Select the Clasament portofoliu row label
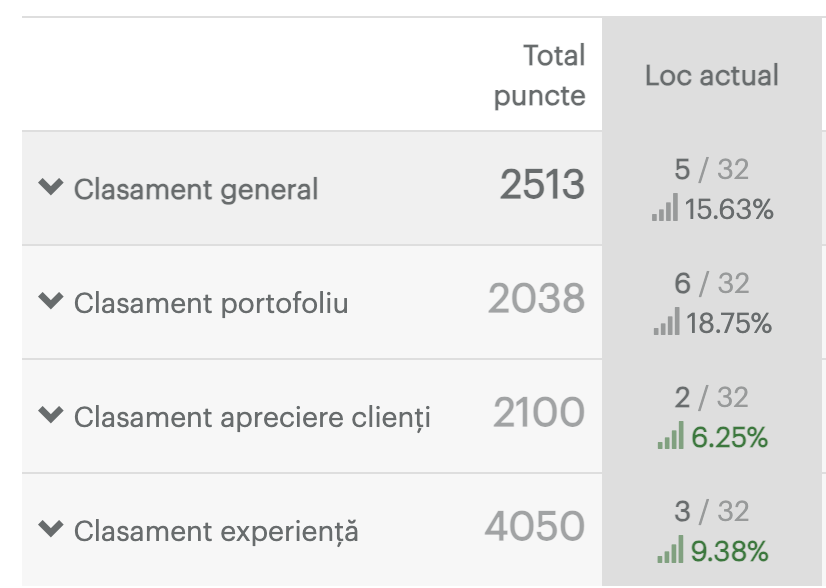This screenshot has height=588, width=826. [211, 303]
